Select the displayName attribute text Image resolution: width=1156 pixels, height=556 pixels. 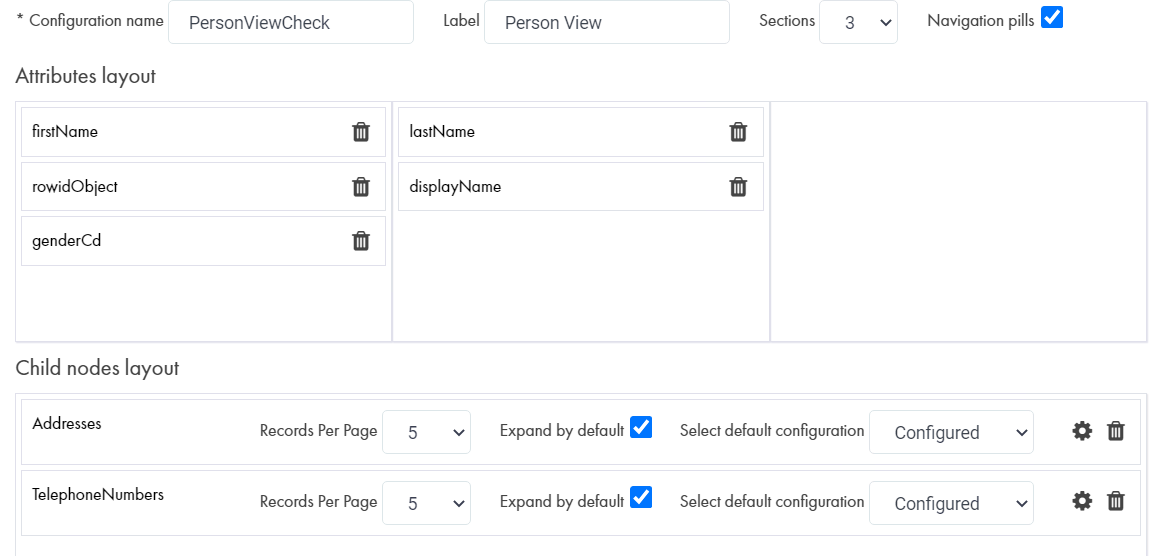coord(455,187)
